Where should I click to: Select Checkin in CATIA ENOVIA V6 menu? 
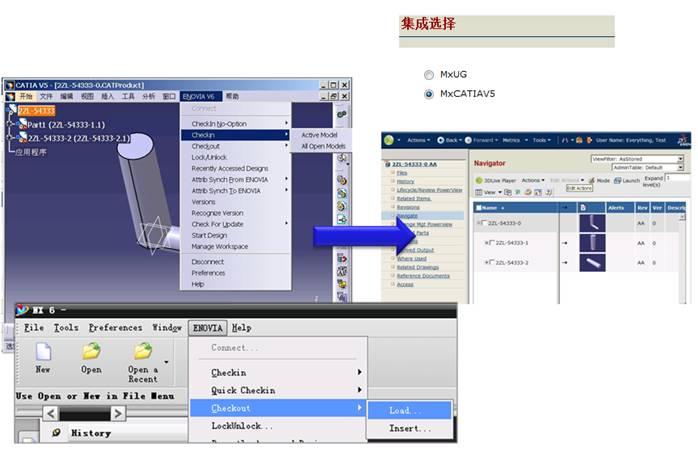[x=235, y=135]
